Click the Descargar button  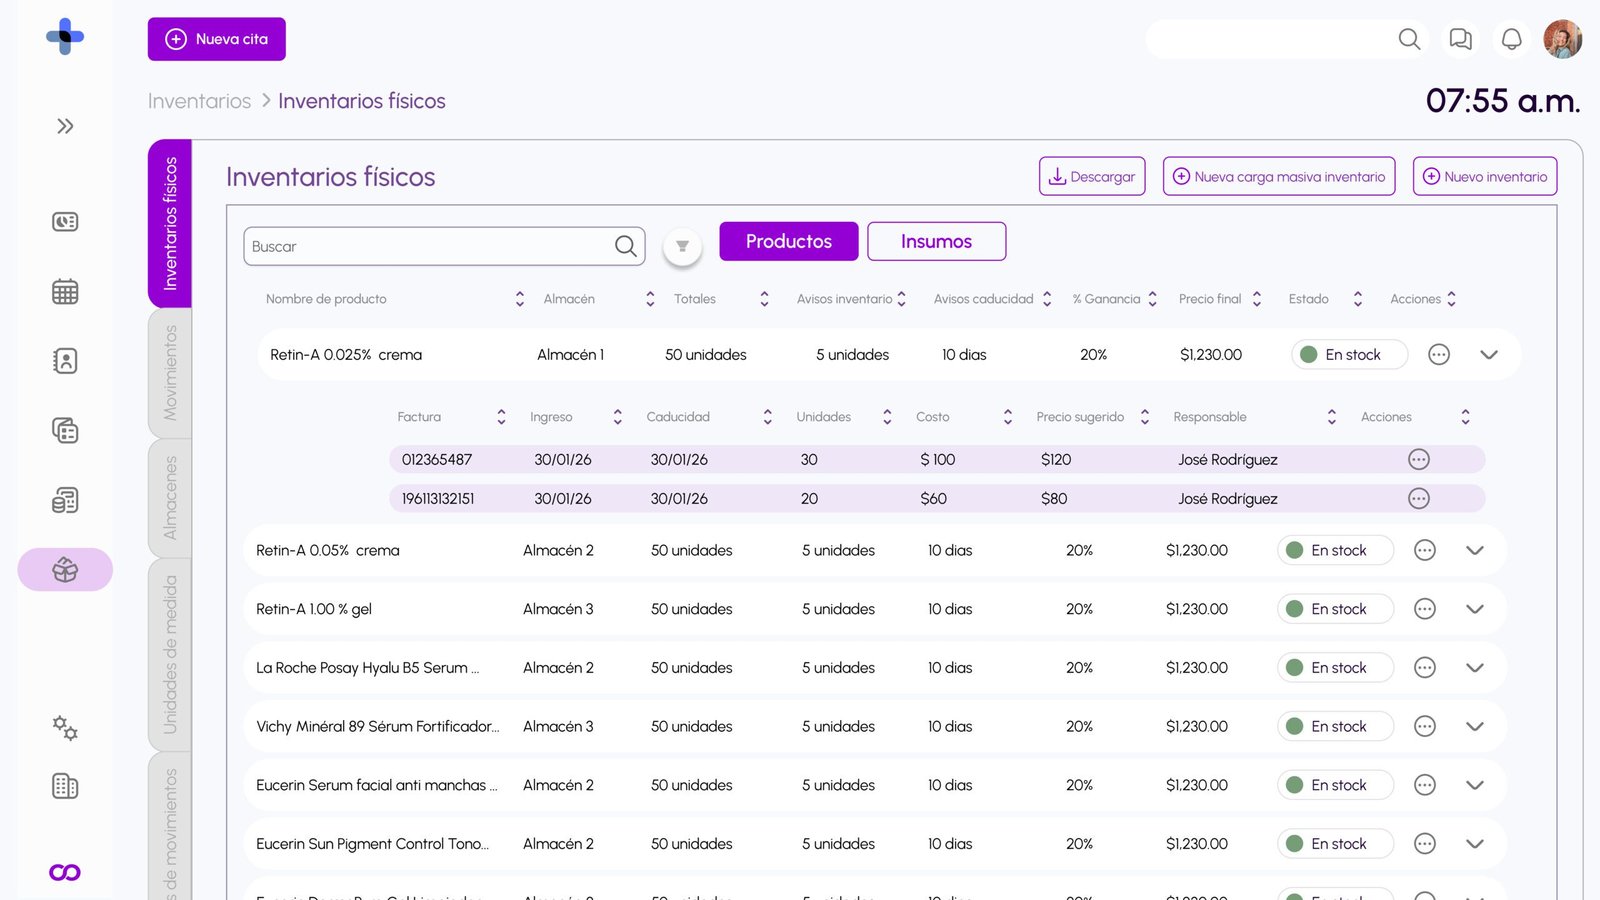click(1092, 176)
